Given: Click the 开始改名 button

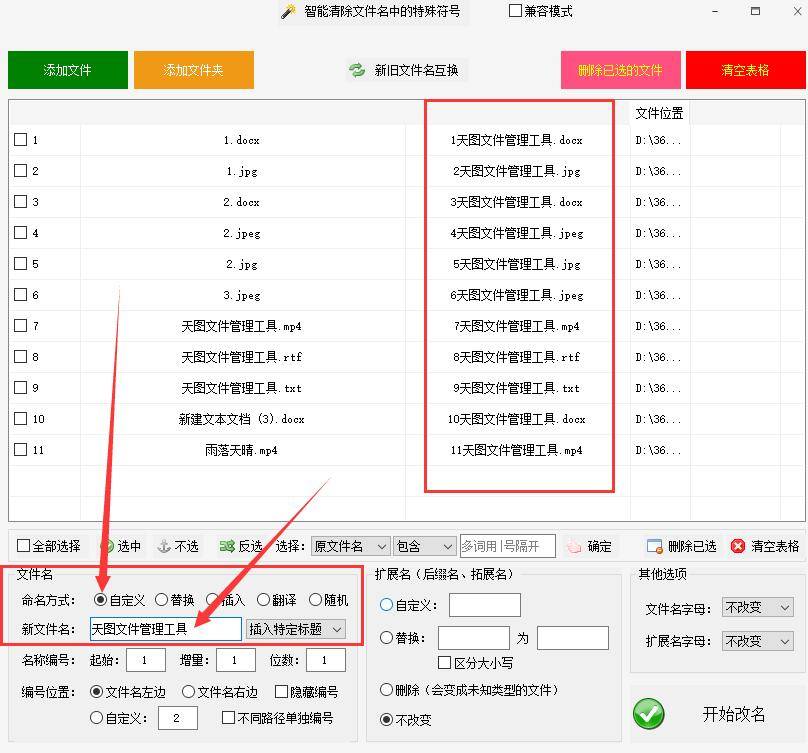Looking at the screenshot, I should click(718, 714).
